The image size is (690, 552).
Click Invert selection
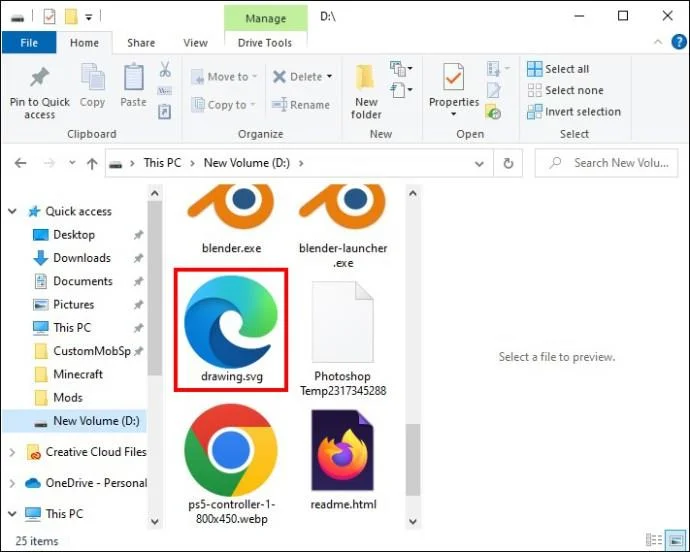click(574, 112)
